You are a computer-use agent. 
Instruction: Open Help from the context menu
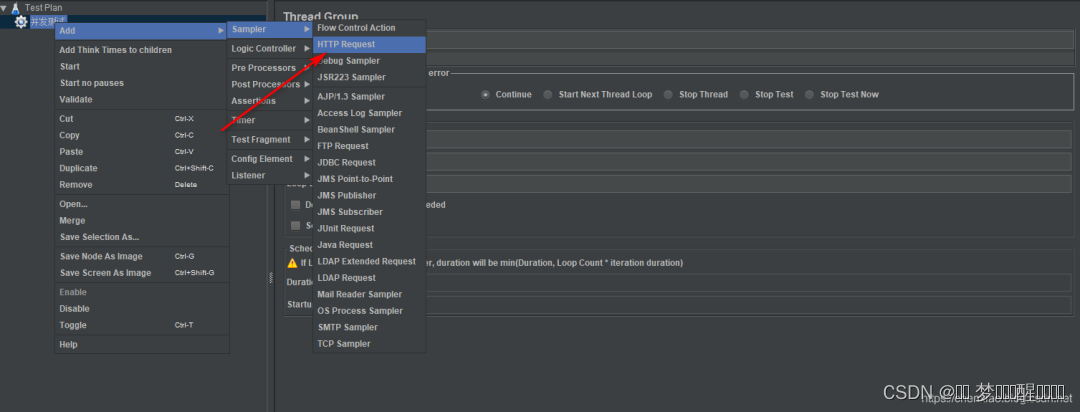click(x=142, y=344)
